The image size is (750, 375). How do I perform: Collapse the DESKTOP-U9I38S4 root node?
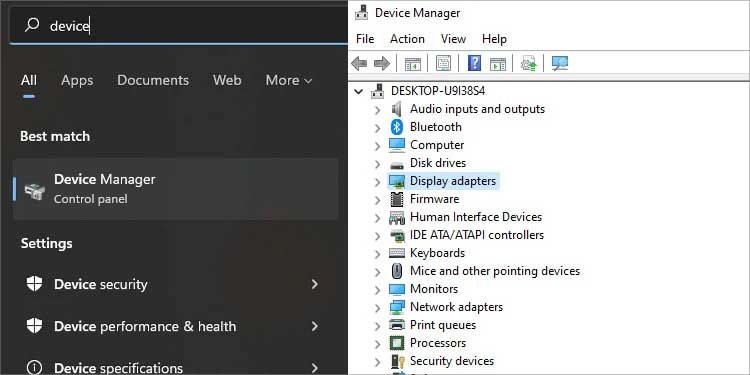(x=359, y=91)
